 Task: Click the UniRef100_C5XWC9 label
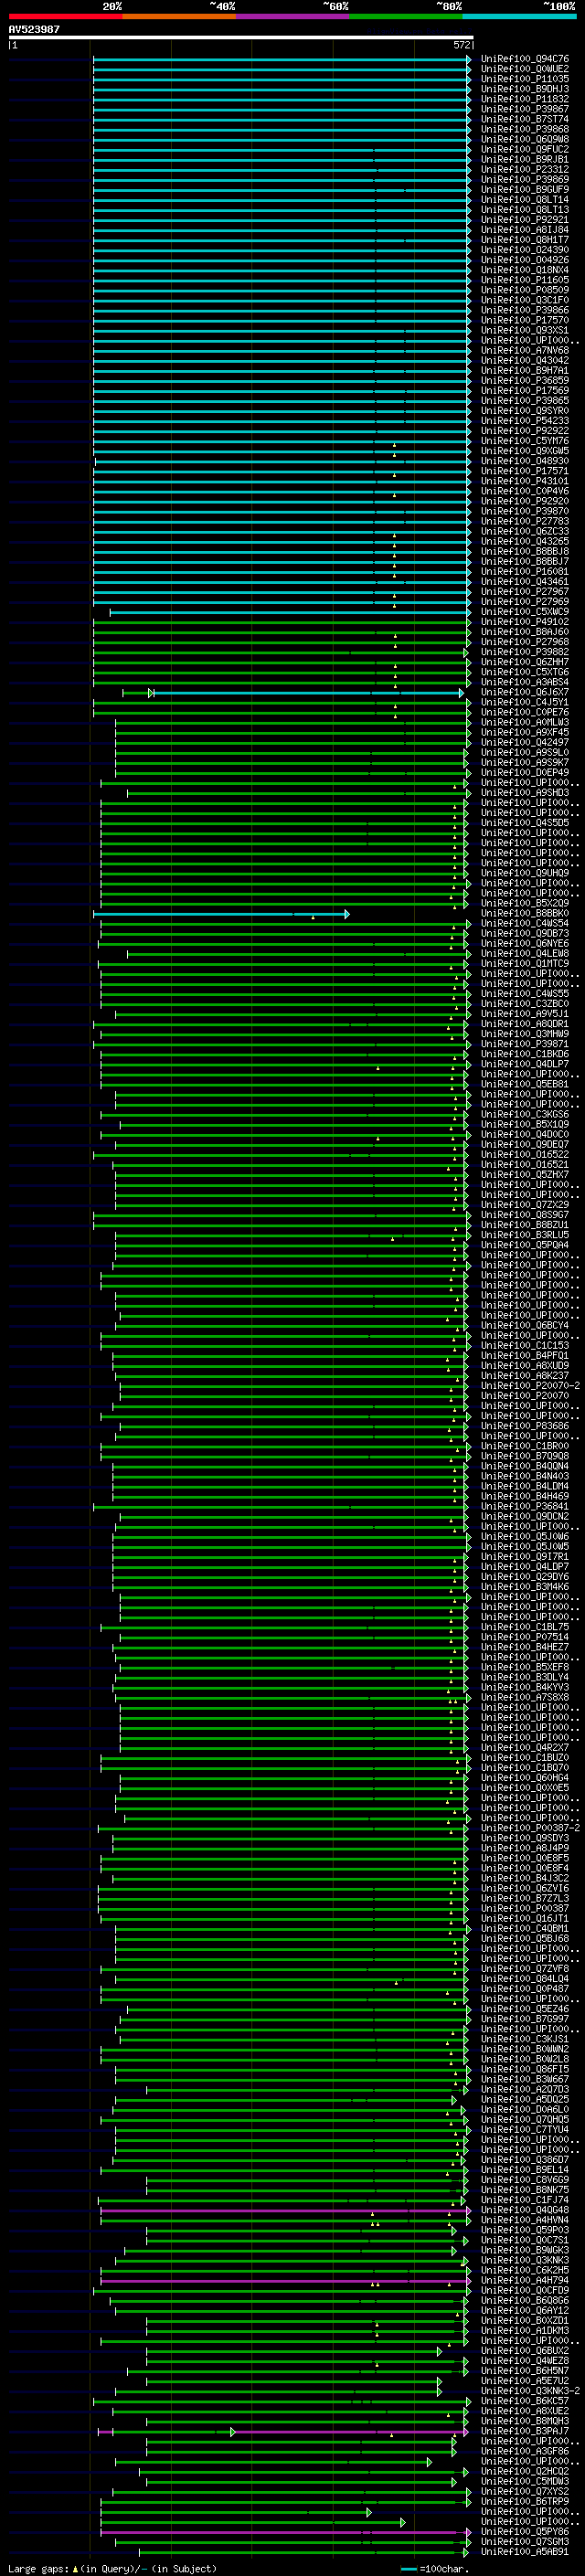[525, 612]
